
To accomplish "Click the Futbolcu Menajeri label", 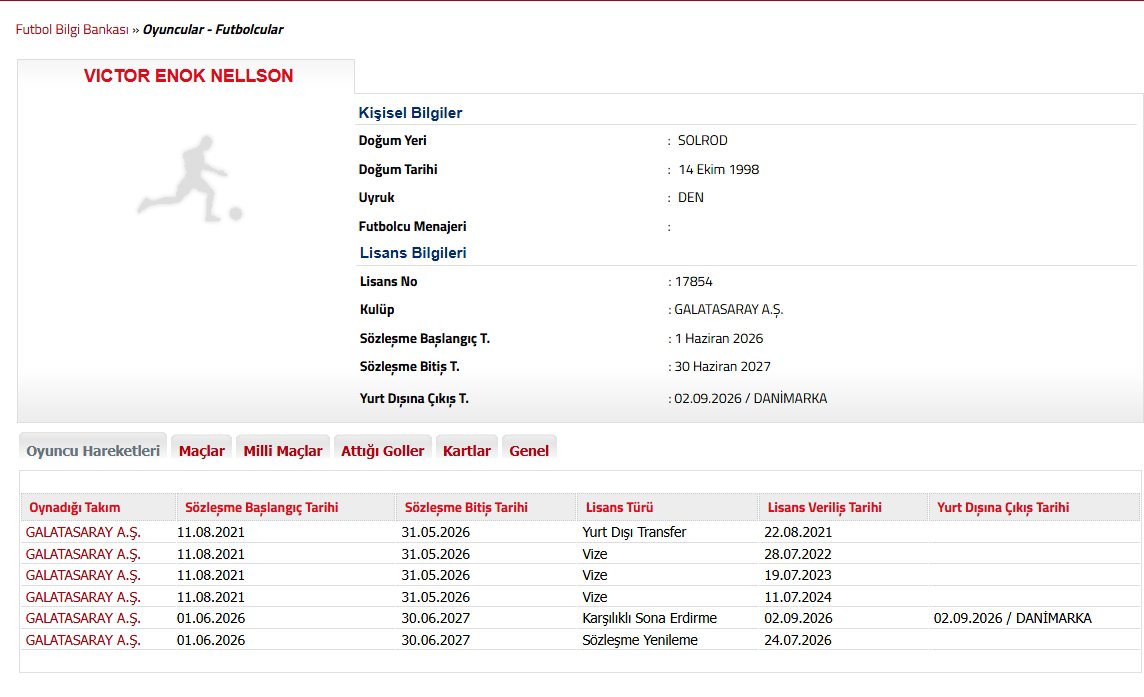I will pos(412,226).
